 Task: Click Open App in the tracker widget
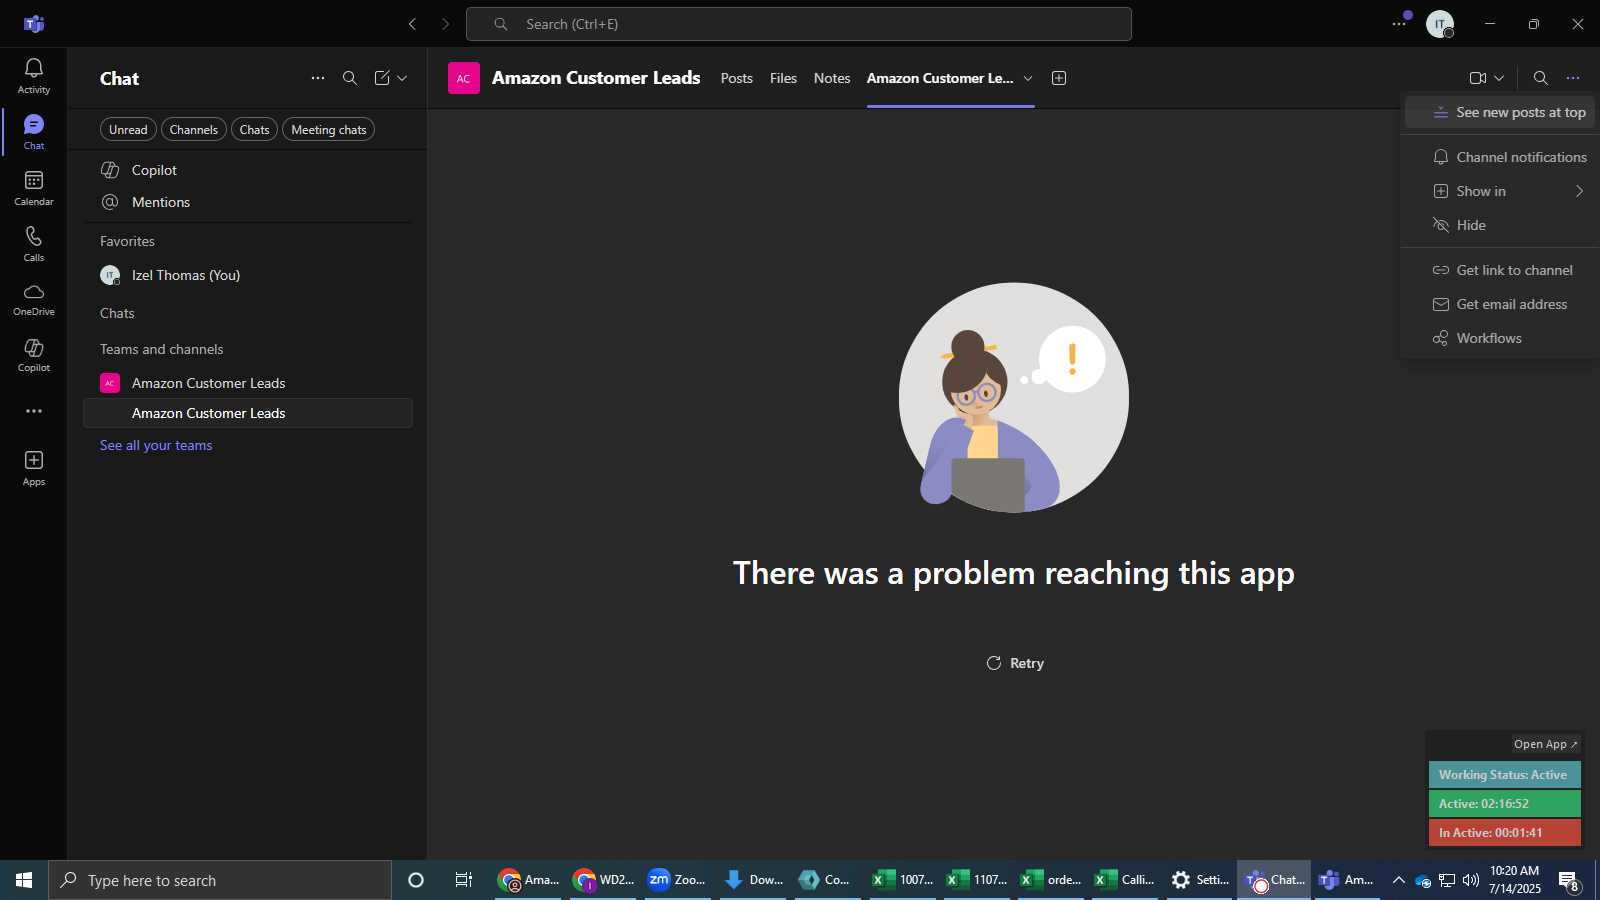[1545, 744]
